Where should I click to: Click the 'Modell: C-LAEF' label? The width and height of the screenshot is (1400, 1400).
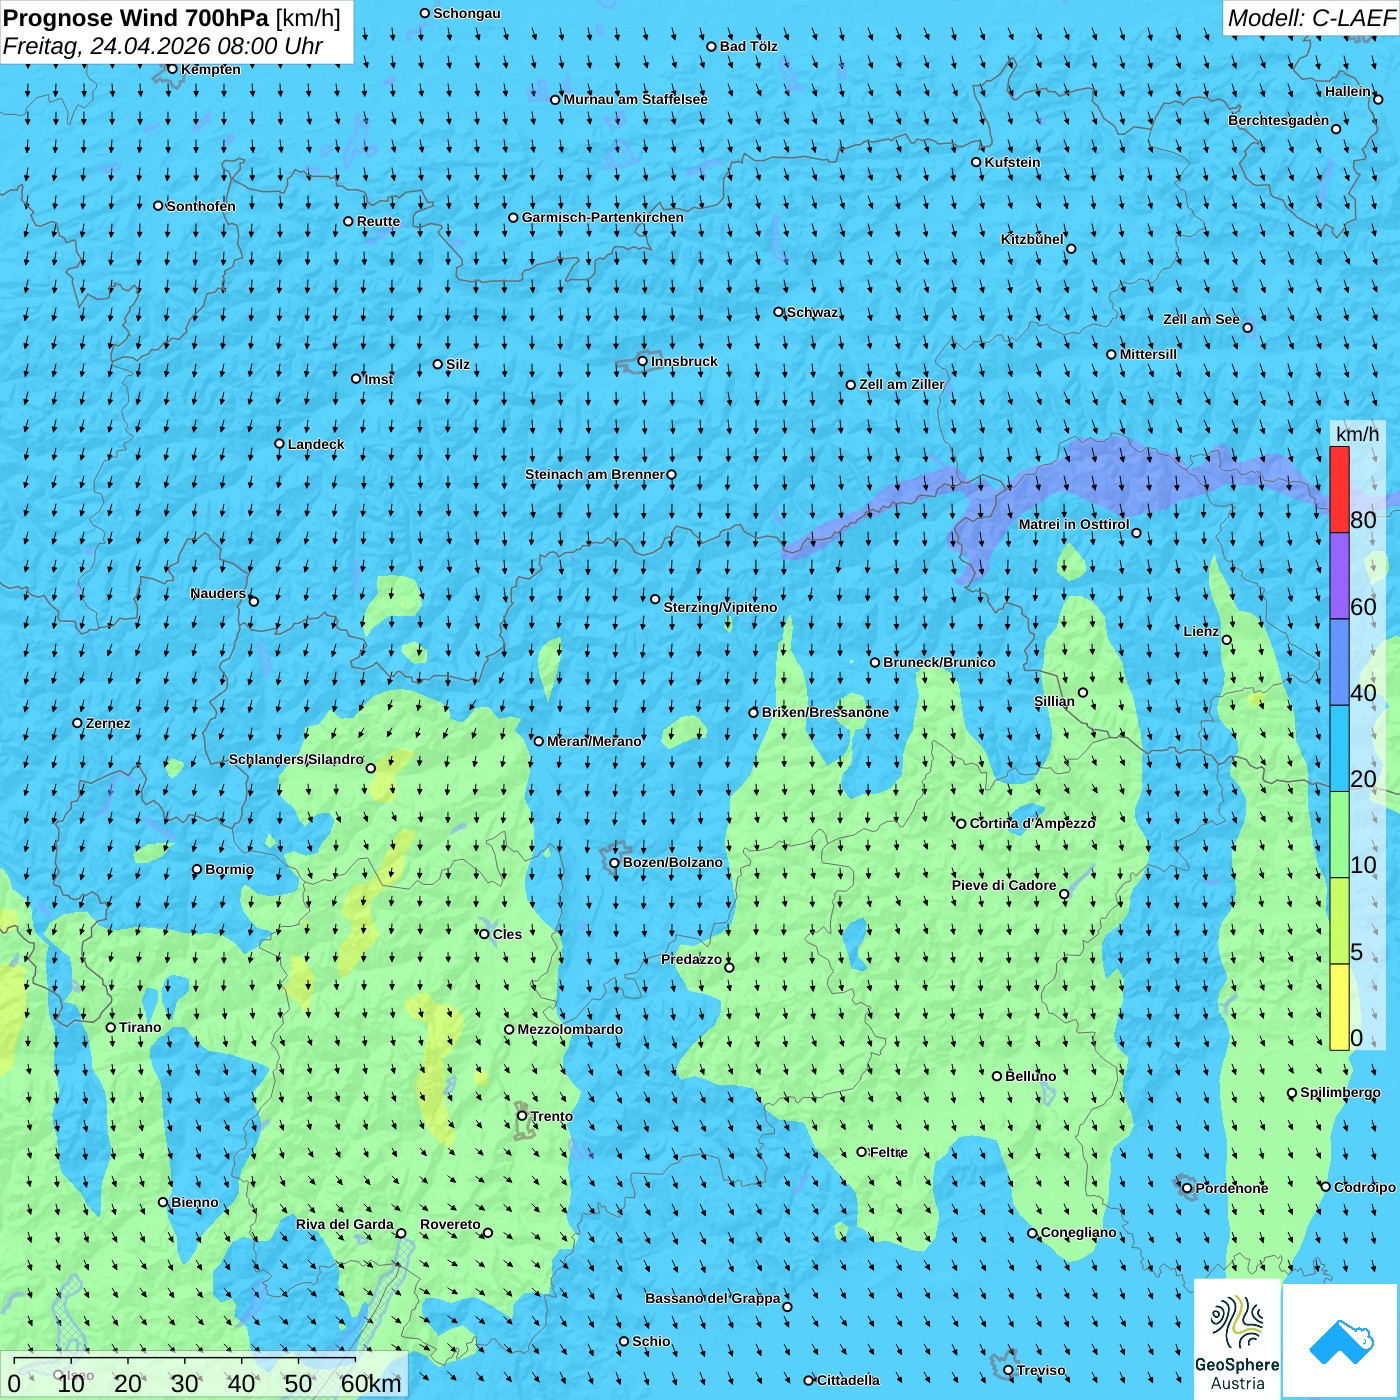(x=1310, y=18)
